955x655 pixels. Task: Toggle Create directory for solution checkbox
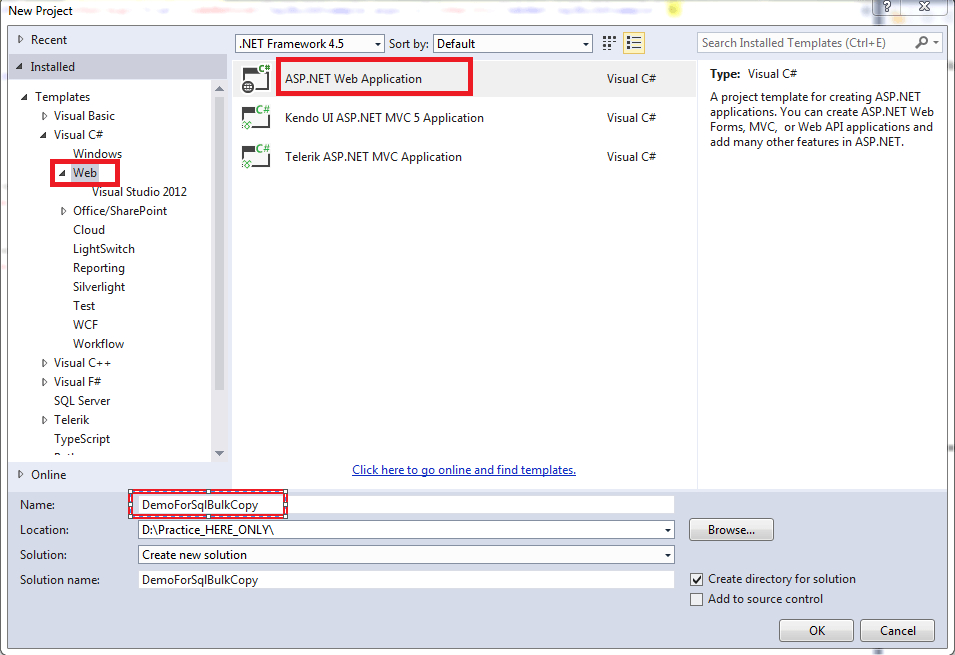(697, 579)
